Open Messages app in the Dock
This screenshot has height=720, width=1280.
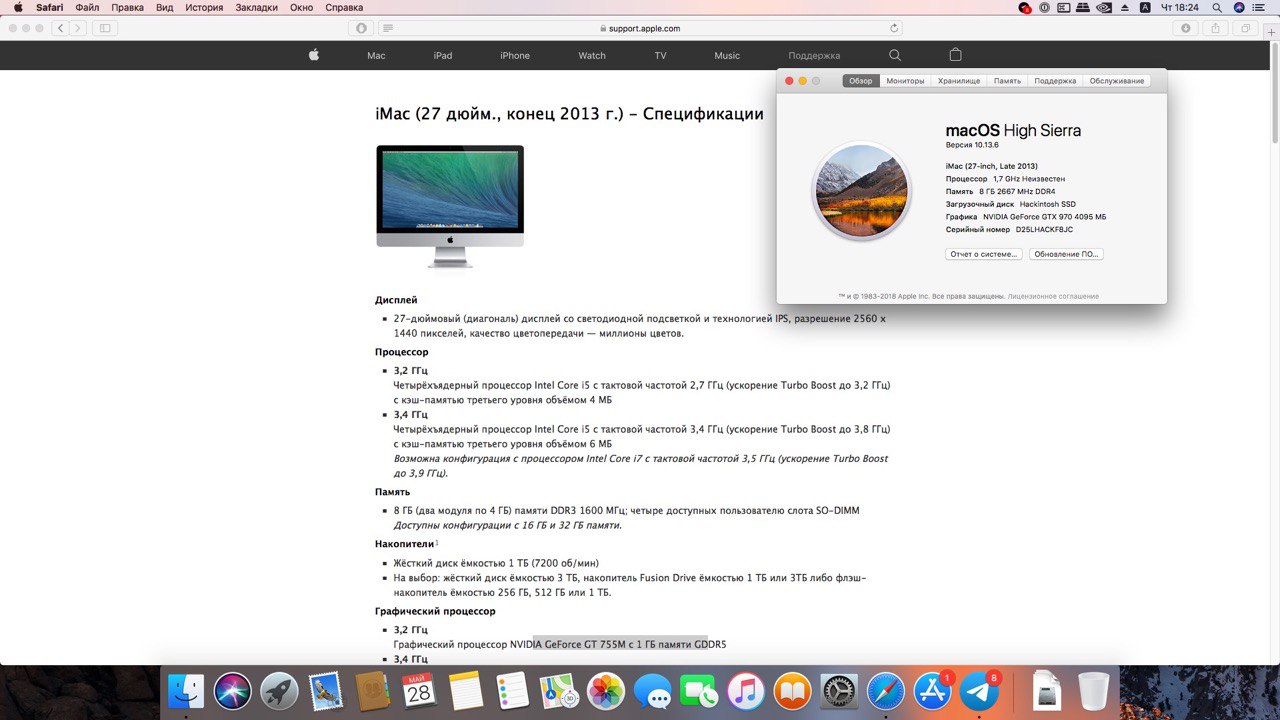(x=652, y=691)
